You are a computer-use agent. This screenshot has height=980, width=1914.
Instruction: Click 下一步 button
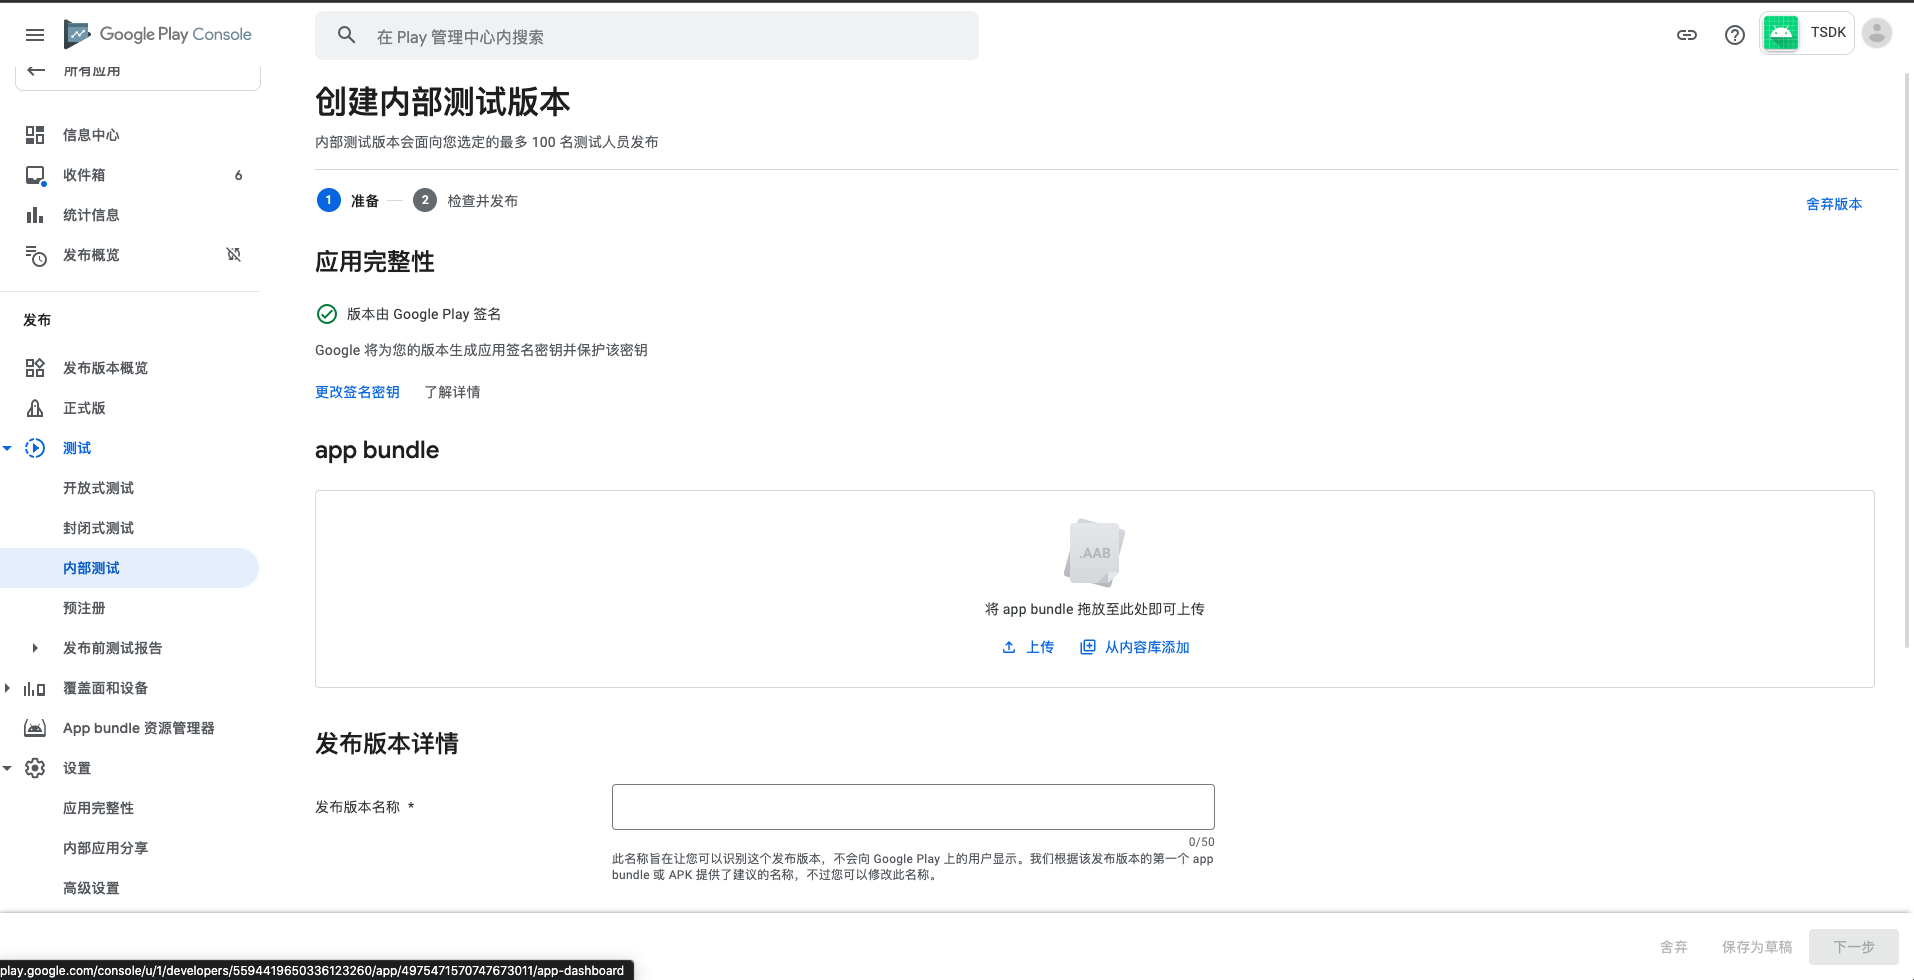tap(1853, 947)
